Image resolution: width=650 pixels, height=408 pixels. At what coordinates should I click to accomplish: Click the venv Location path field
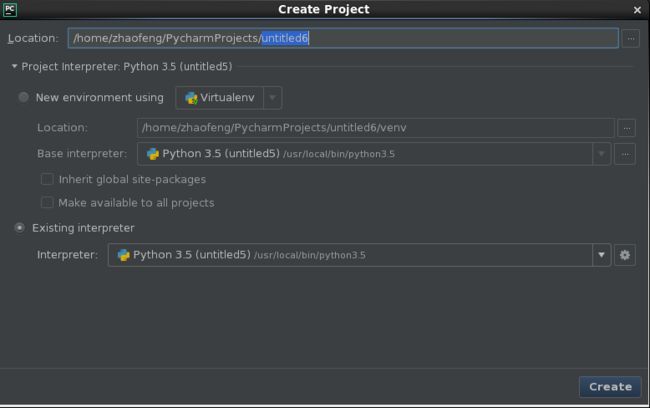coord(376,128)
